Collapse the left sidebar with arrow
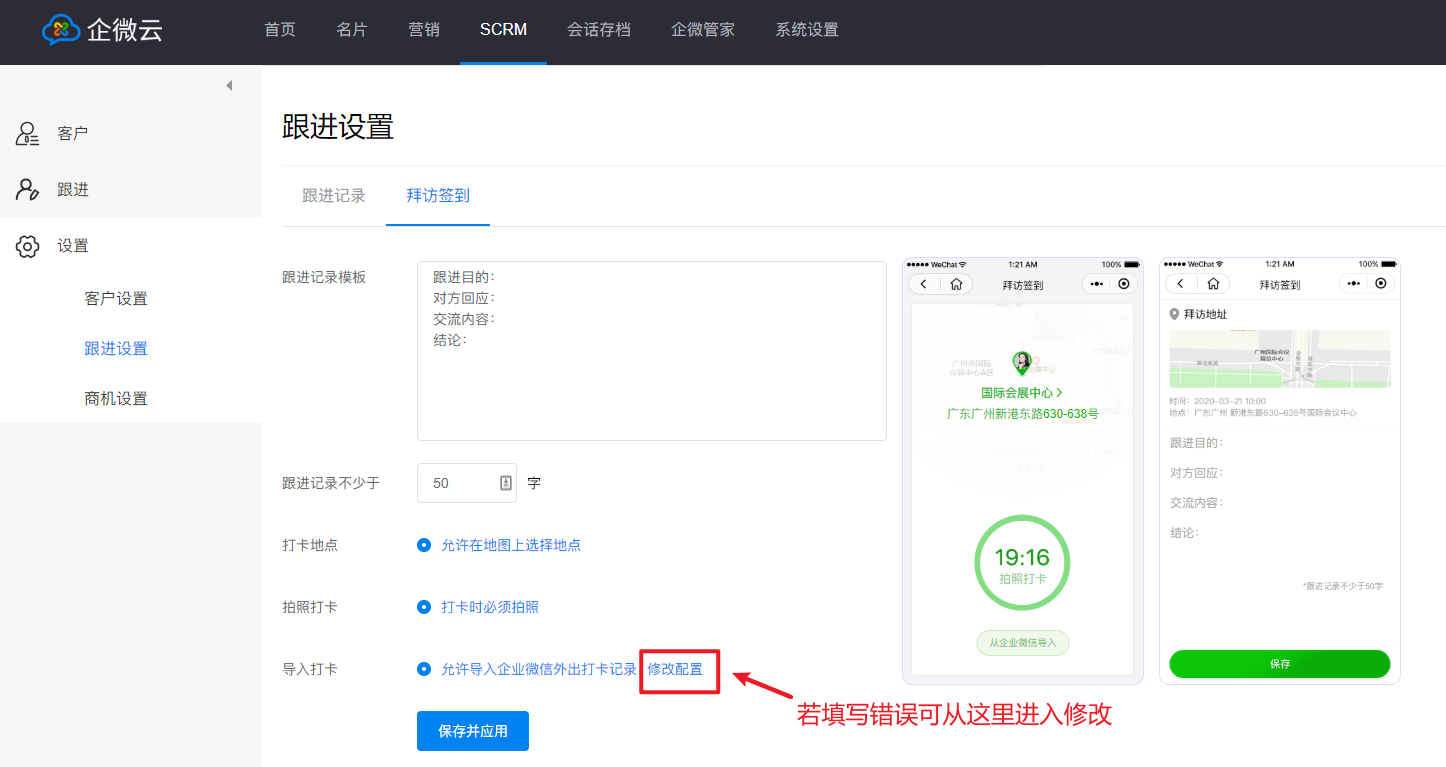The width and height of the screenshot is (1446, 767). pos(229,86)
